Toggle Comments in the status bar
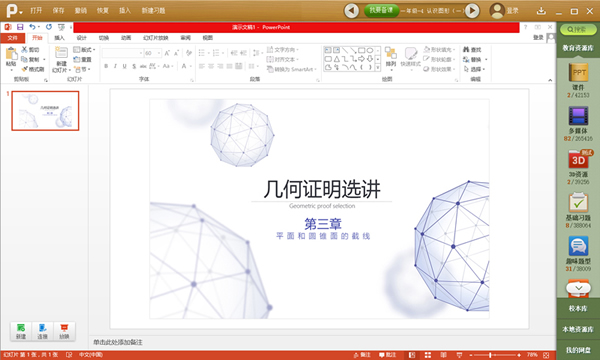600x360 pixels. [387, 355]
